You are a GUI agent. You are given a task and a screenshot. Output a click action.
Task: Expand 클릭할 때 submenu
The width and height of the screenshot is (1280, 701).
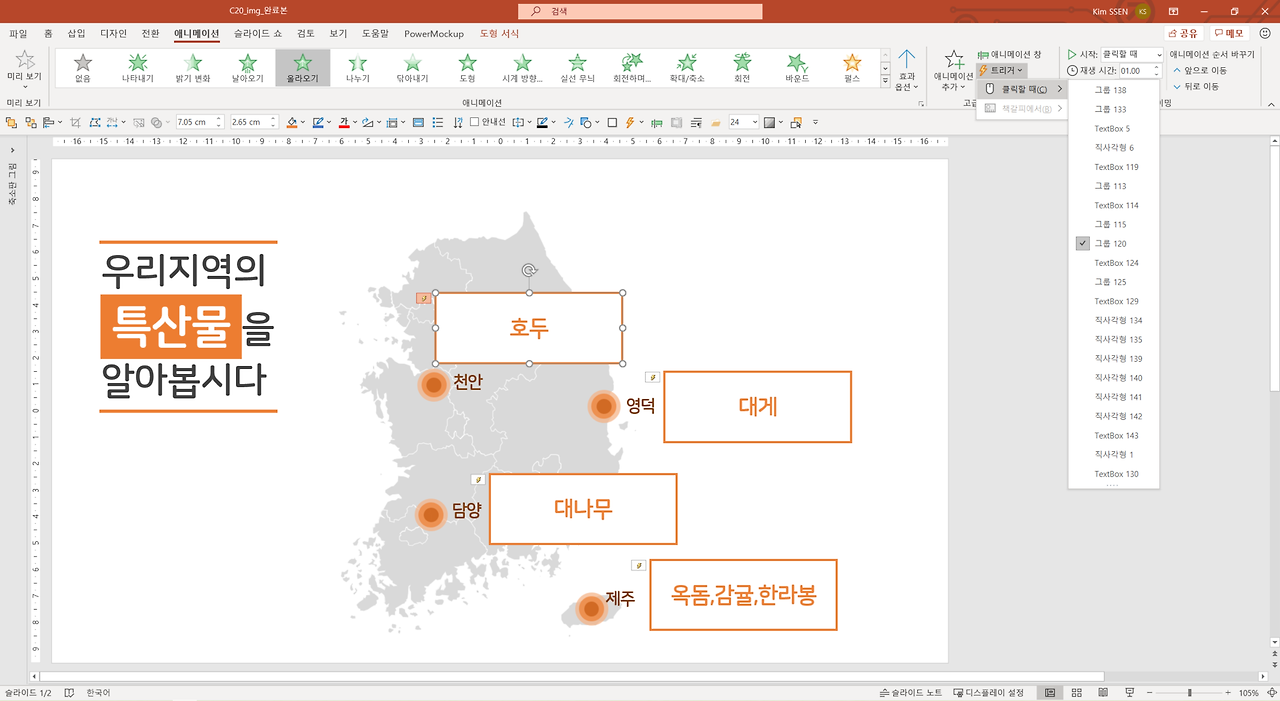pos(1022,89)
